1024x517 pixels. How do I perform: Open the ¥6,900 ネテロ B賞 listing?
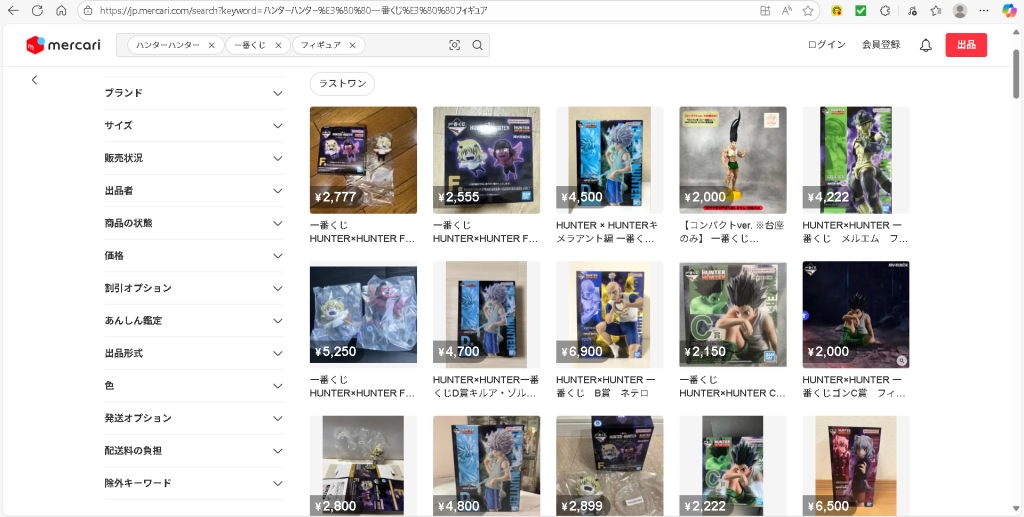[x=609, y=330]
